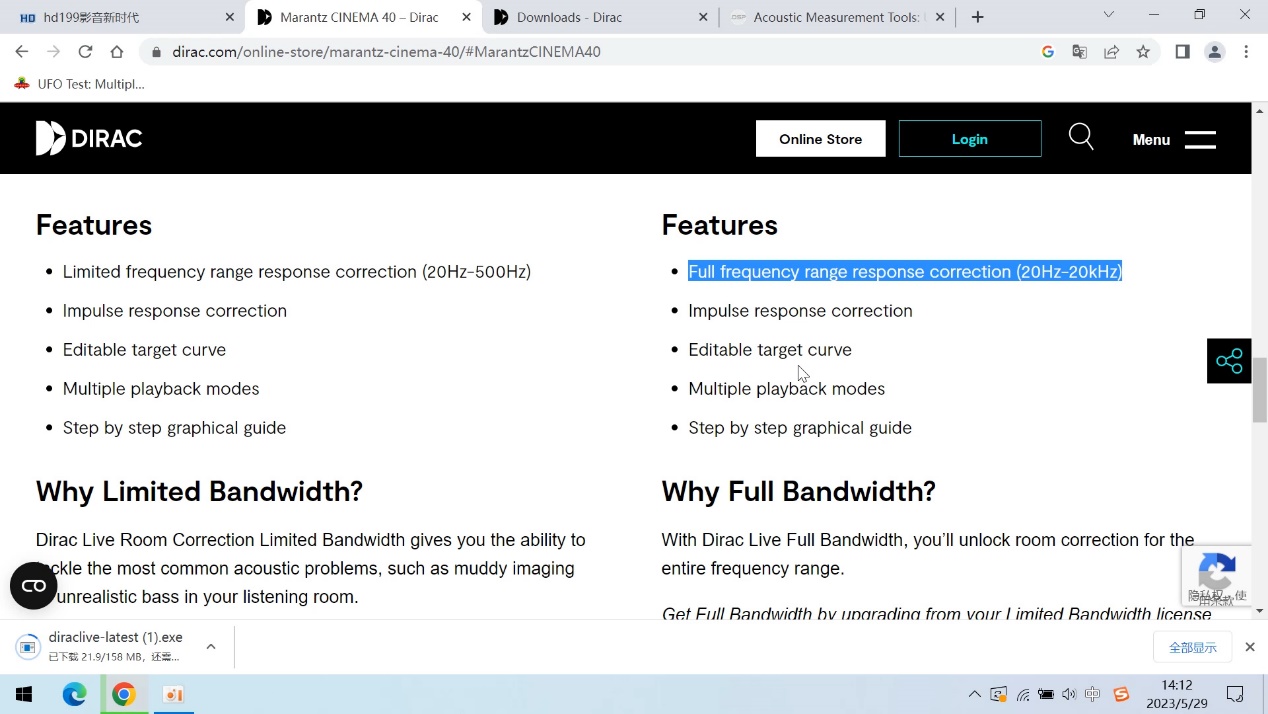Screen dimensions: 1268x714
Task: Open the tab search dropdown chevron
Action: coord(1108,15)
